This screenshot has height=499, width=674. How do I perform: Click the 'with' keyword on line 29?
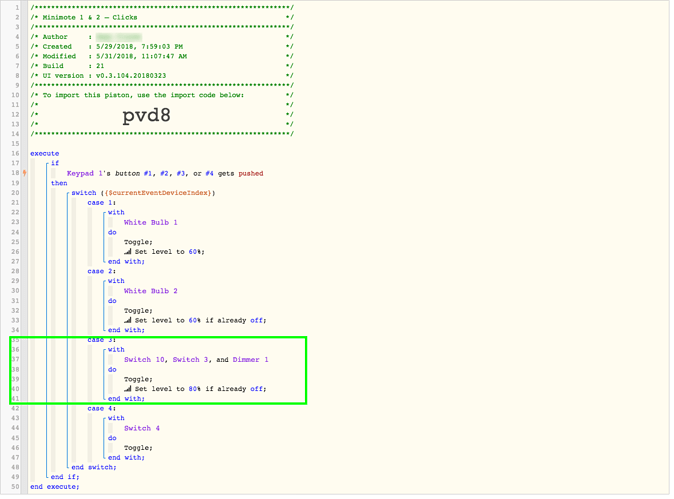116,282
